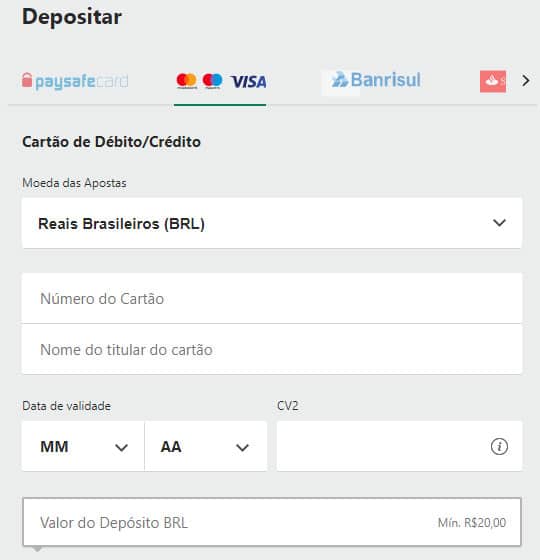Select the paysafecard payment tab
Viewport: 540px width, 560px height.
[x=75, y=81]
